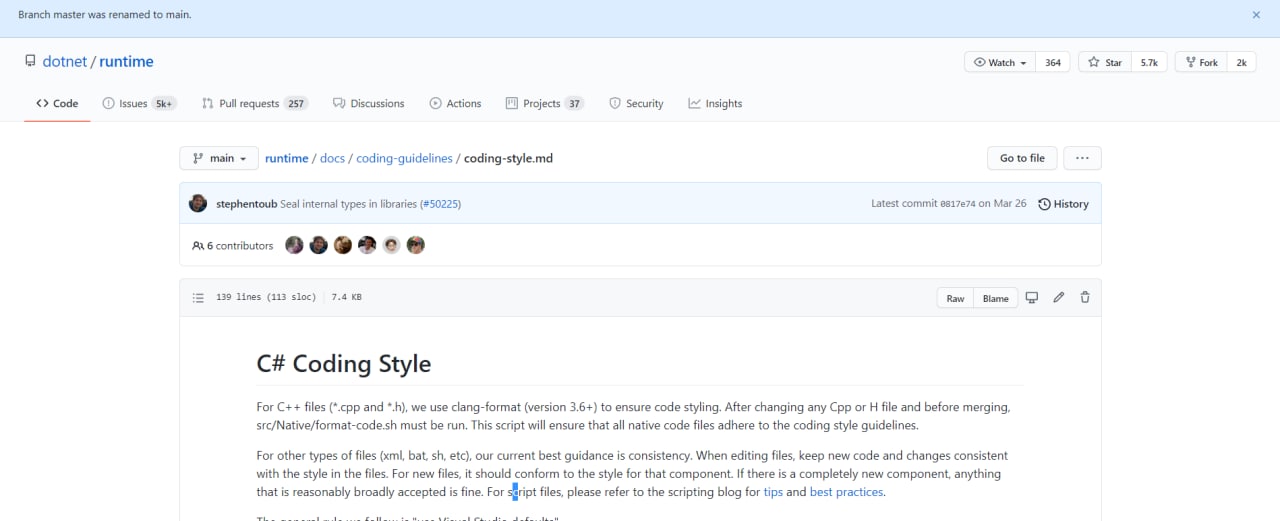
Task: Open the first contributor avatar
Action: coord(294,245)
